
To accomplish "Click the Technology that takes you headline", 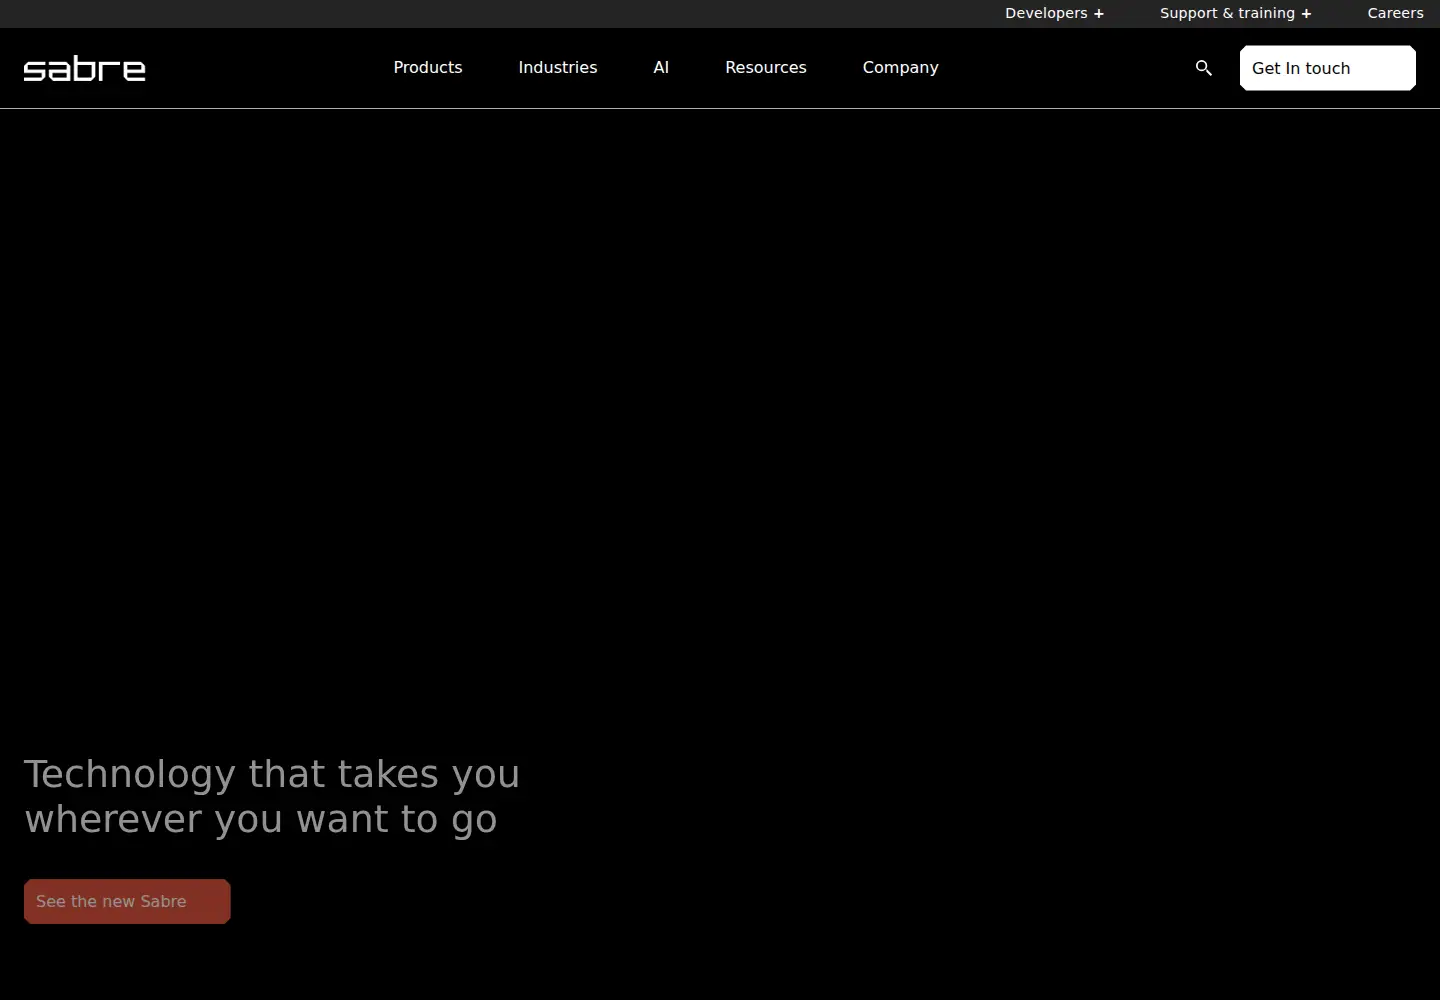I will pos(272,796).
